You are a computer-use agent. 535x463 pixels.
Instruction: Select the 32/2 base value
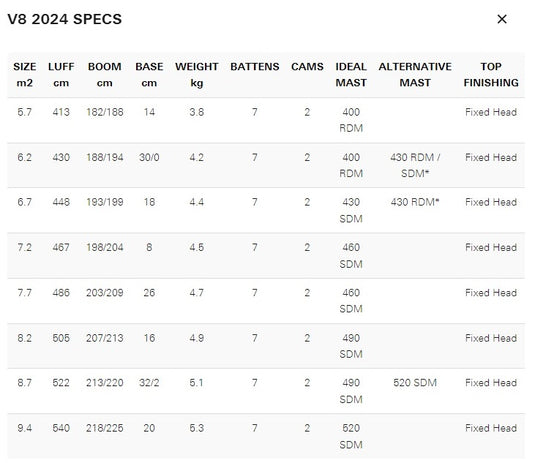tap(149, 382)
